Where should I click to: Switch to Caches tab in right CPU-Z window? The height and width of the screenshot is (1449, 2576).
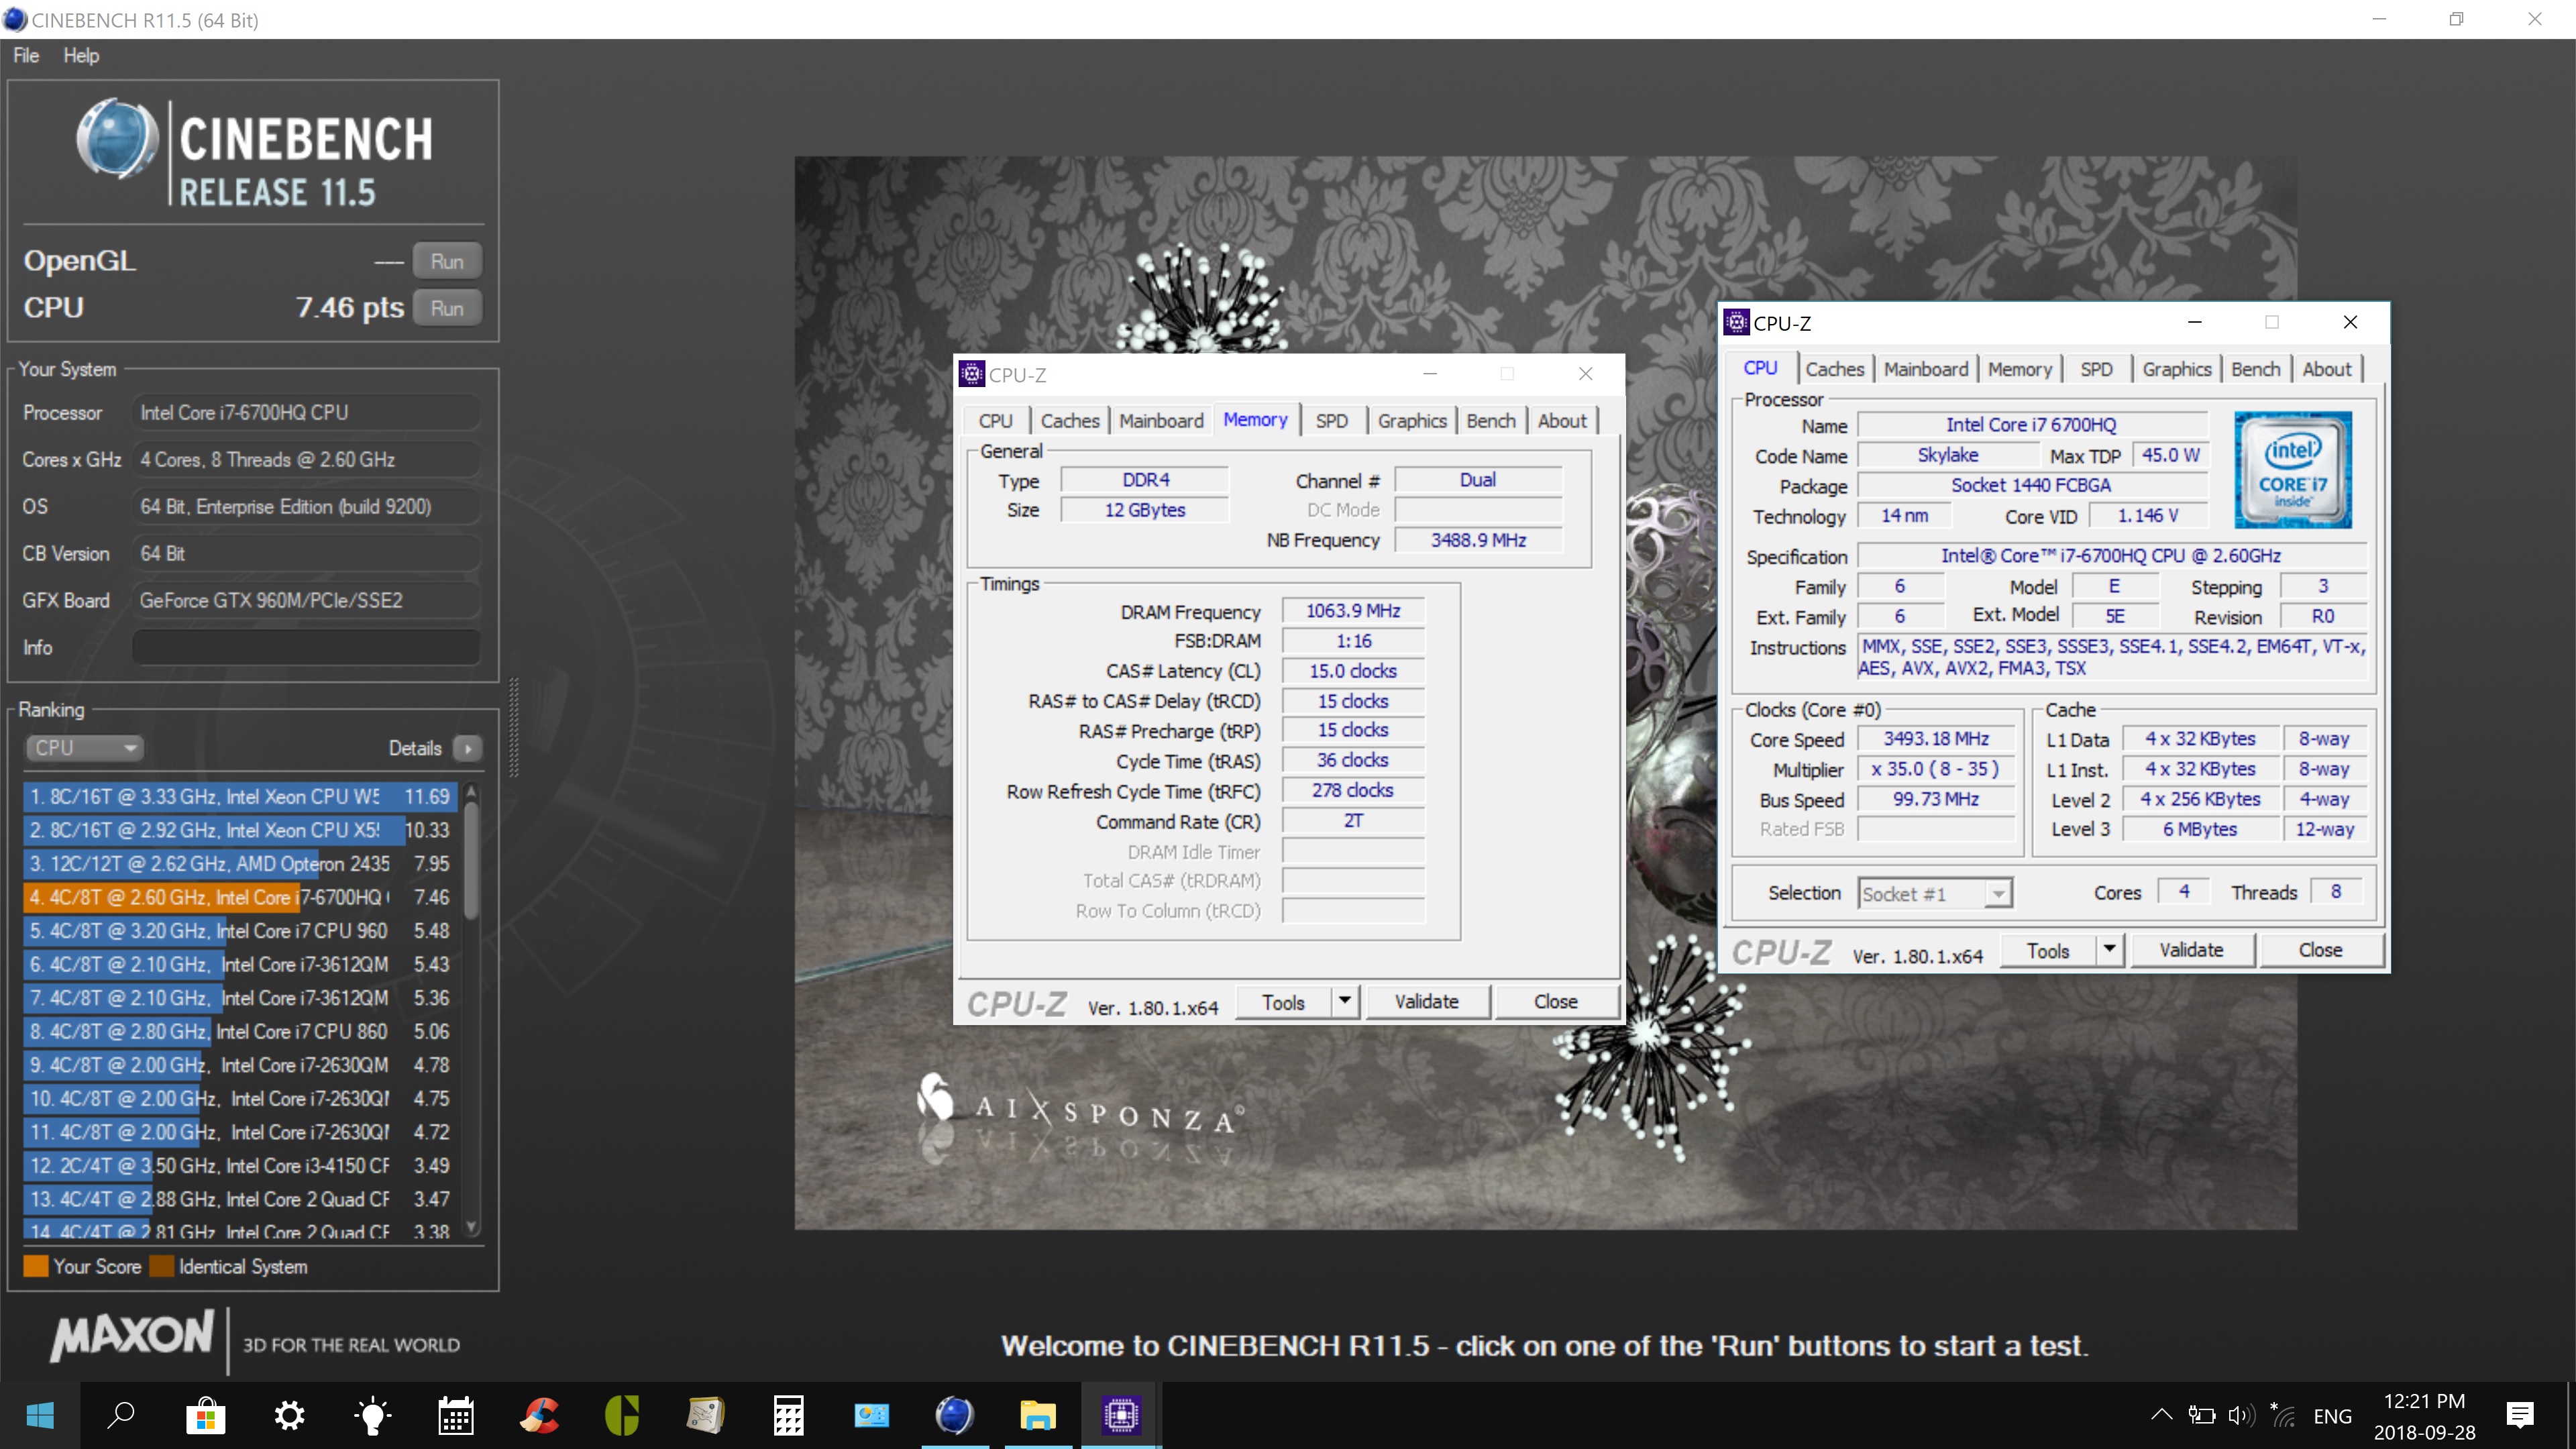(x=1834, y=369)
